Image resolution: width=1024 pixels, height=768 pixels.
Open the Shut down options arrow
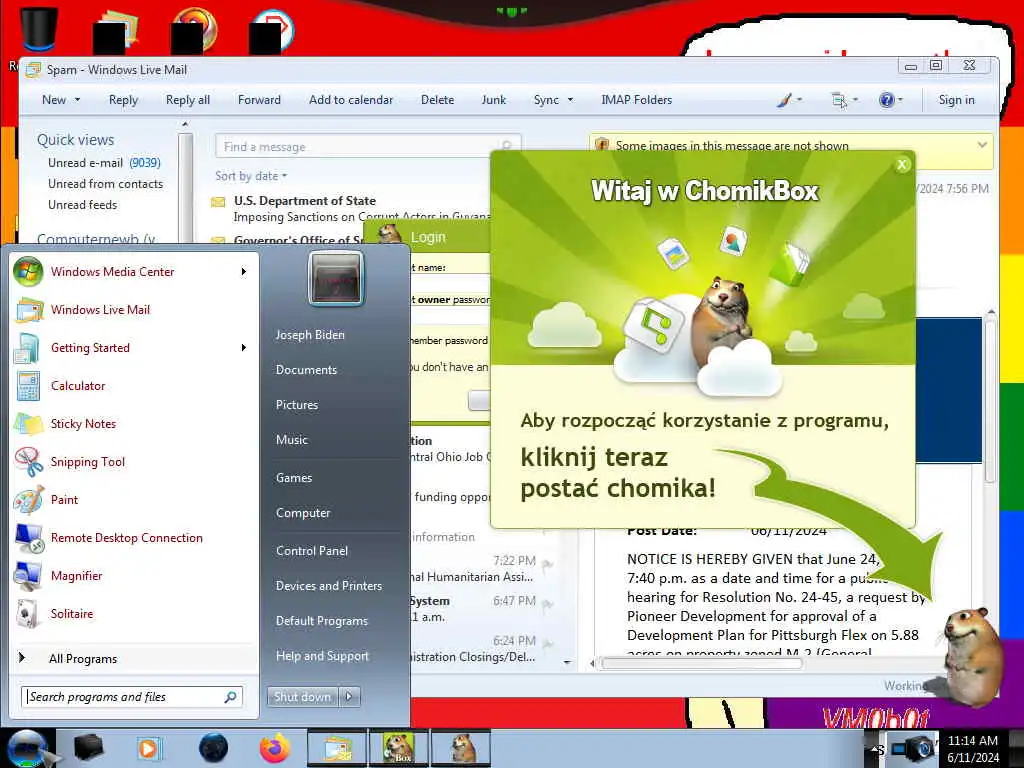[349, 697]
